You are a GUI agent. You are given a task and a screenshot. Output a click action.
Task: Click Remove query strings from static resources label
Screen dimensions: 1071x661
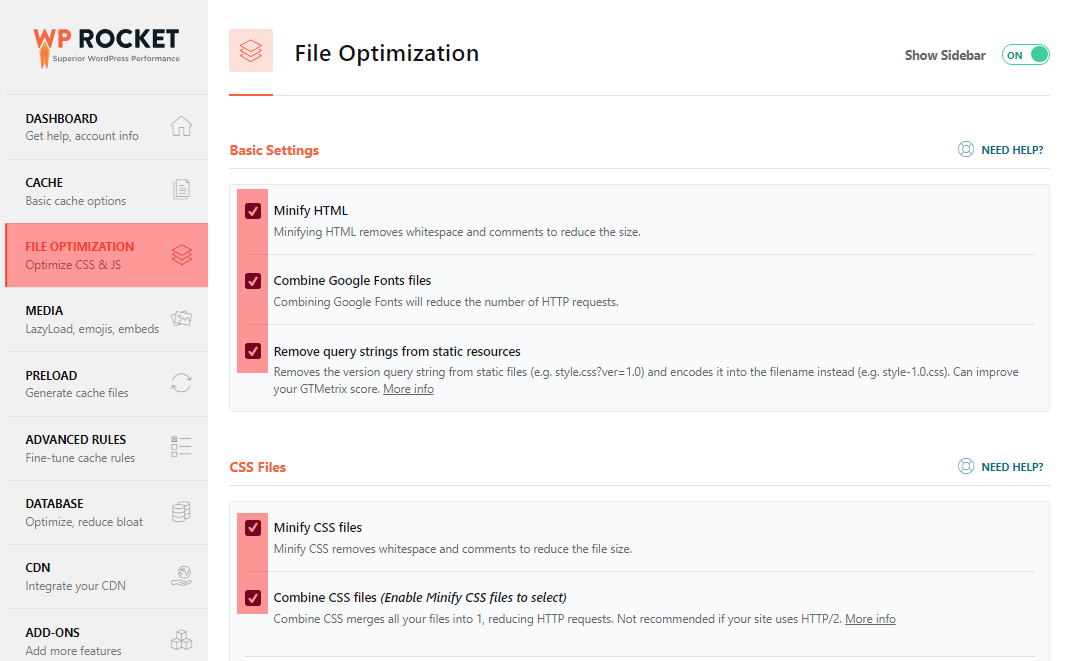coord(397,352)
